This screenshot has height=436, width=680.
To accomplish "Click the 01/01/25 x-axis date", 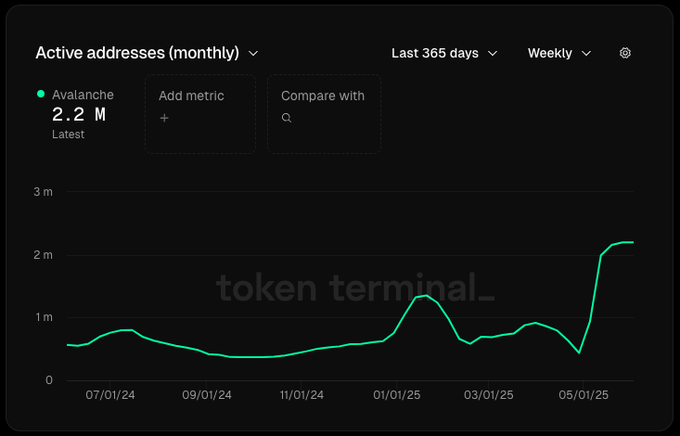I will point(397,395).
